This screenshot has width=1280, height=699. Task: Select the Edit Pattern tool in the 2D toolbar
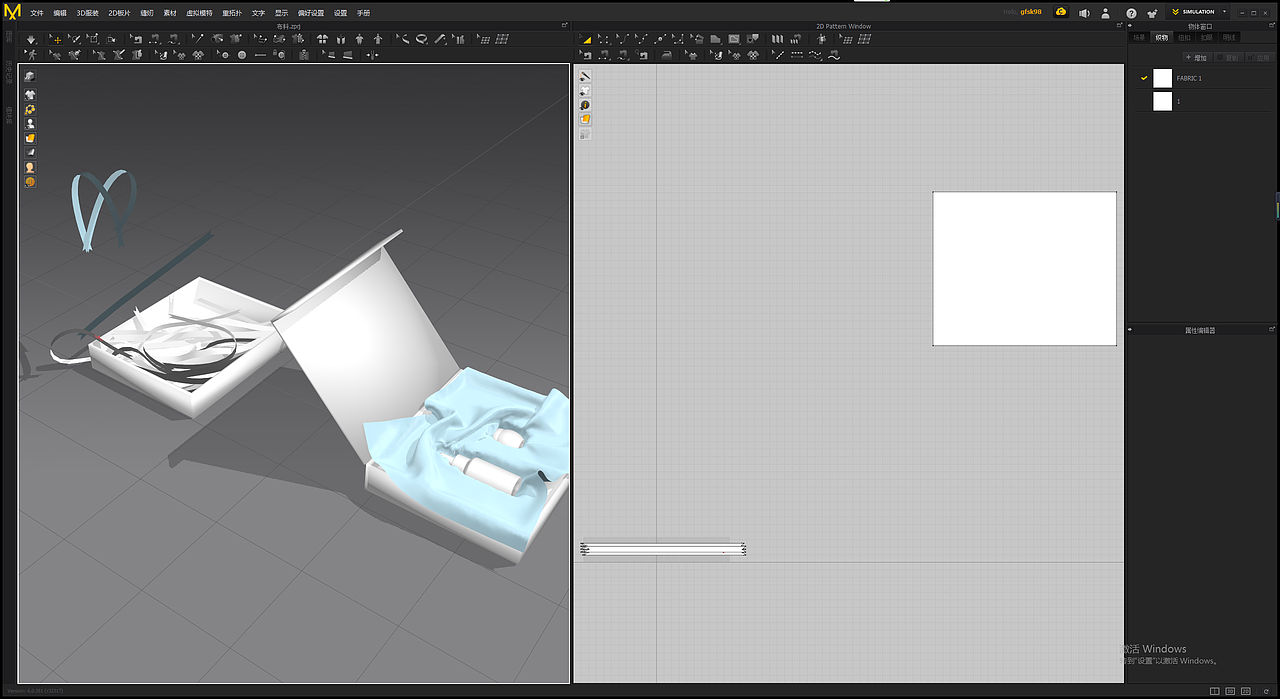[x=605, y=39]
